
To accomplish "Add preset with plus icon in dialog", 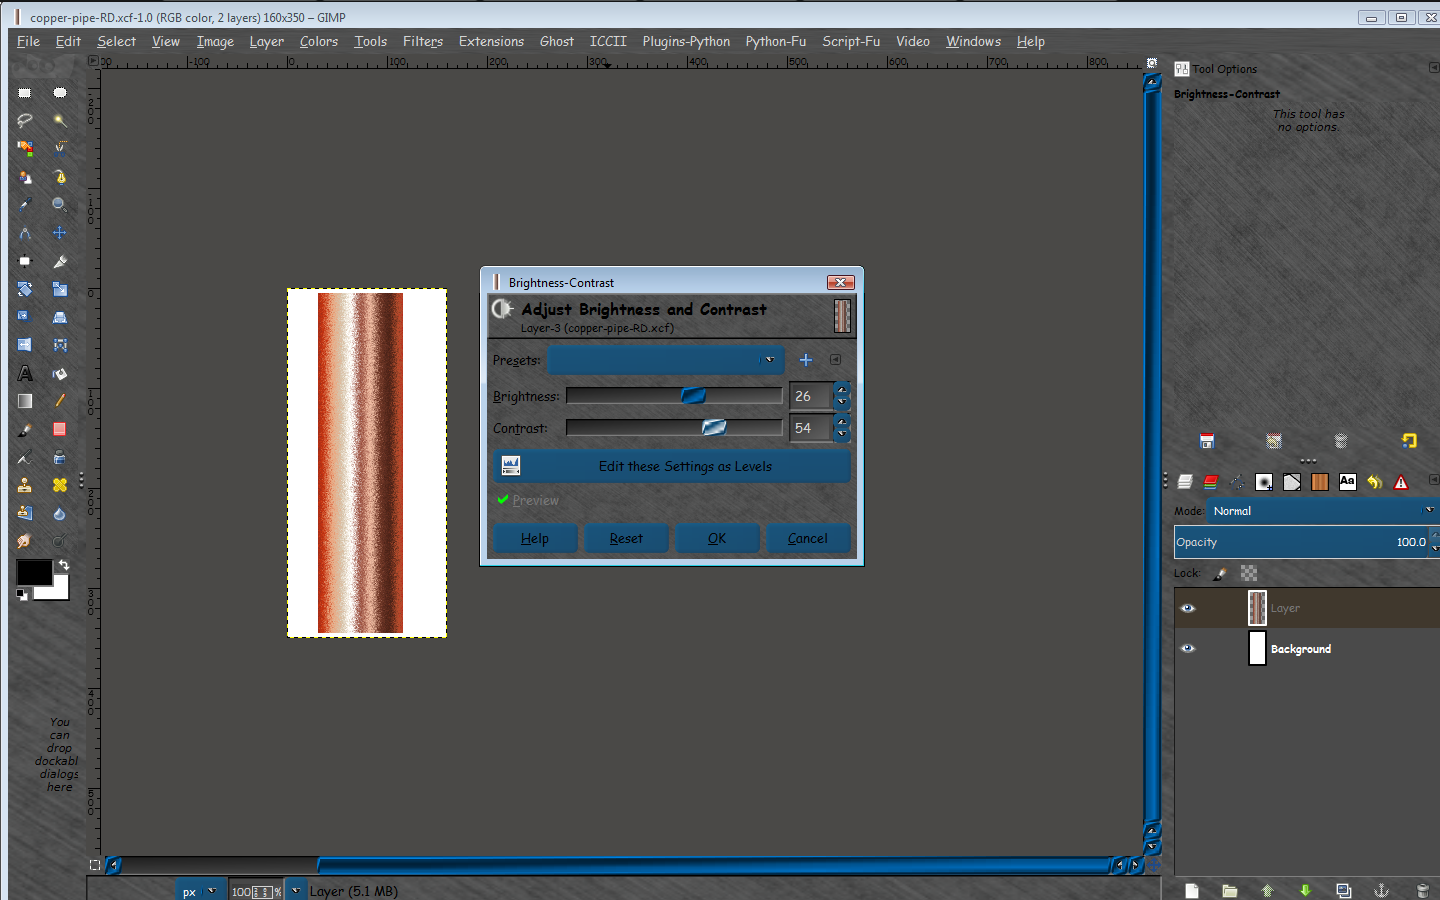I will 806,360.
